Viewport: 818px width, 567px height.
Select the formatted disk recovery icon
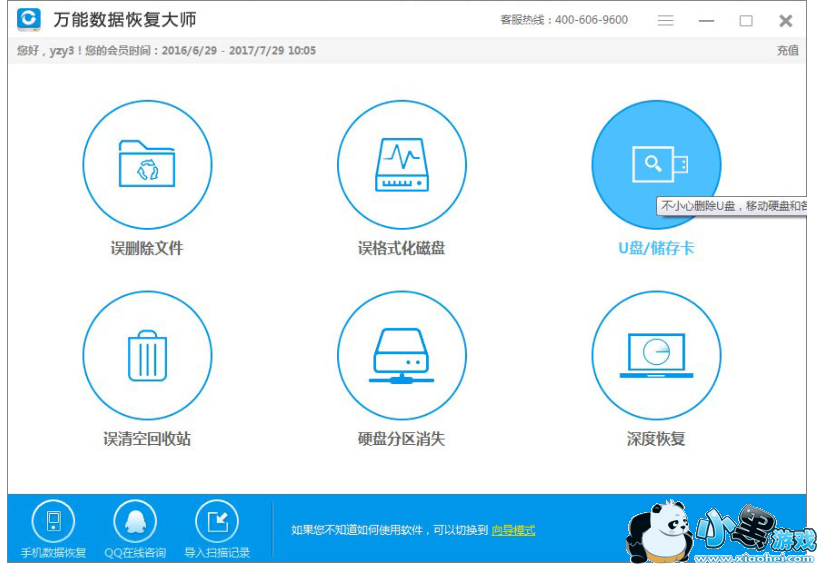[x=401, y=164]
